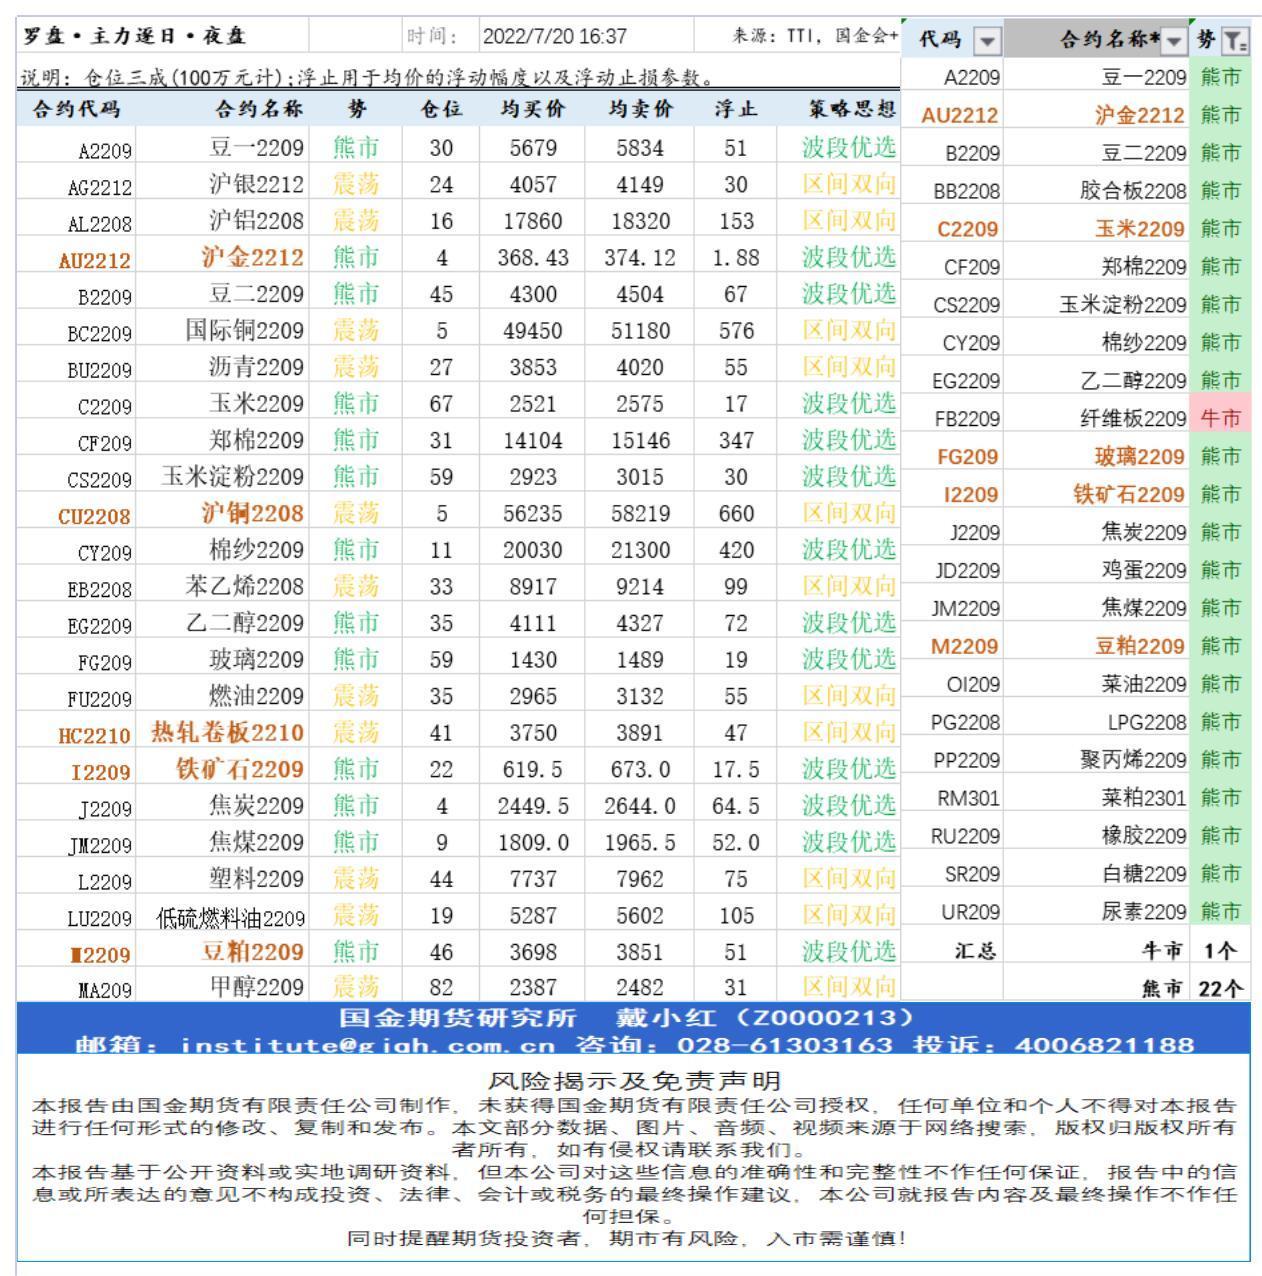The image size is (1262, 1276).
Task: Click the 56235 buy price cell
Action: 533,515
